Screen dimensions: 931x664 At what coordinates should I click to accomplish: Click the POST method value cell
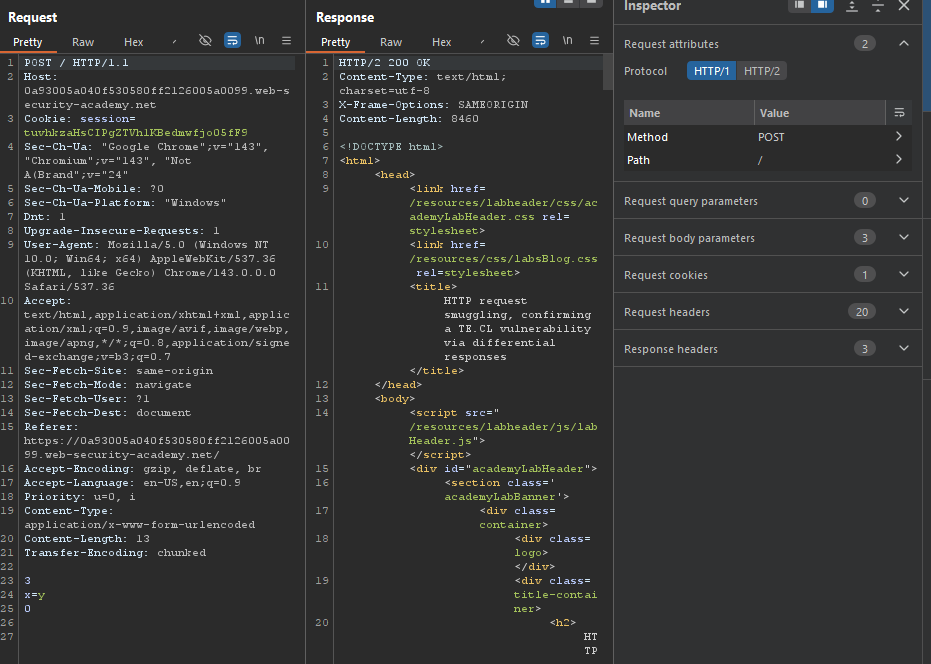click(771, 137)
